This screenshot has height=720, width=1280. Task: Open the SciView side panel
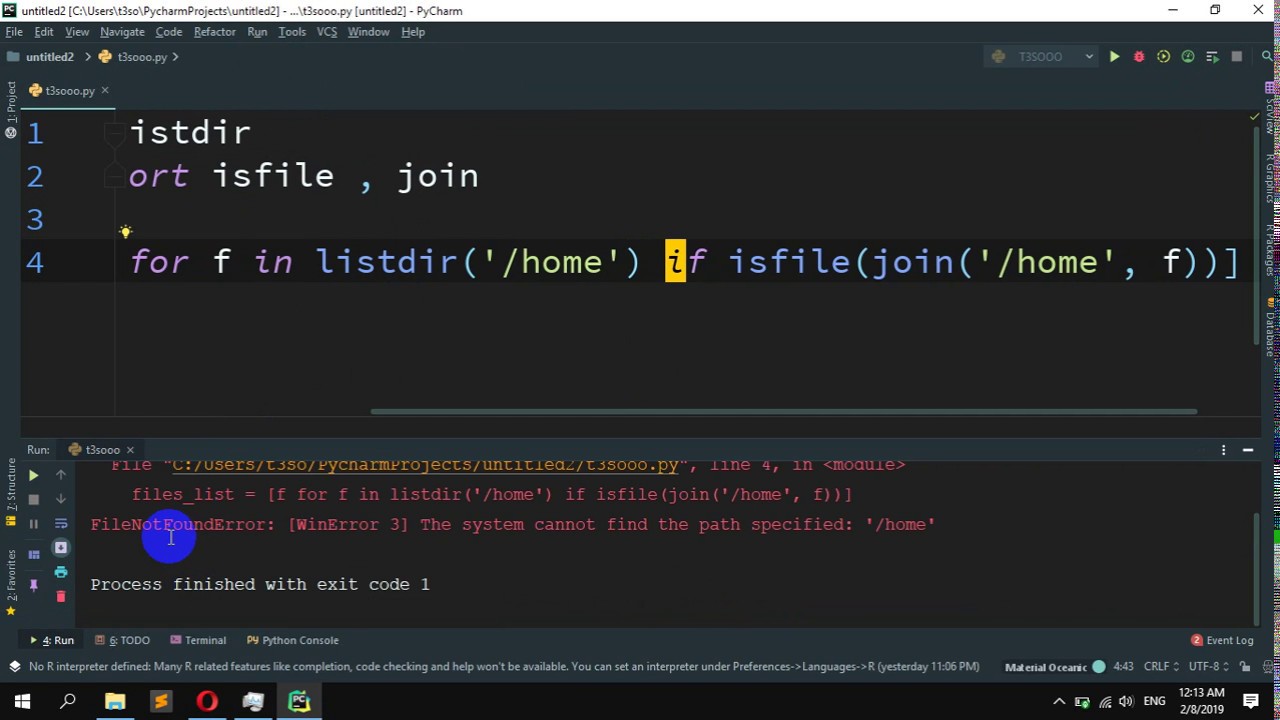pyautogui.click(x=1270, y=109)
